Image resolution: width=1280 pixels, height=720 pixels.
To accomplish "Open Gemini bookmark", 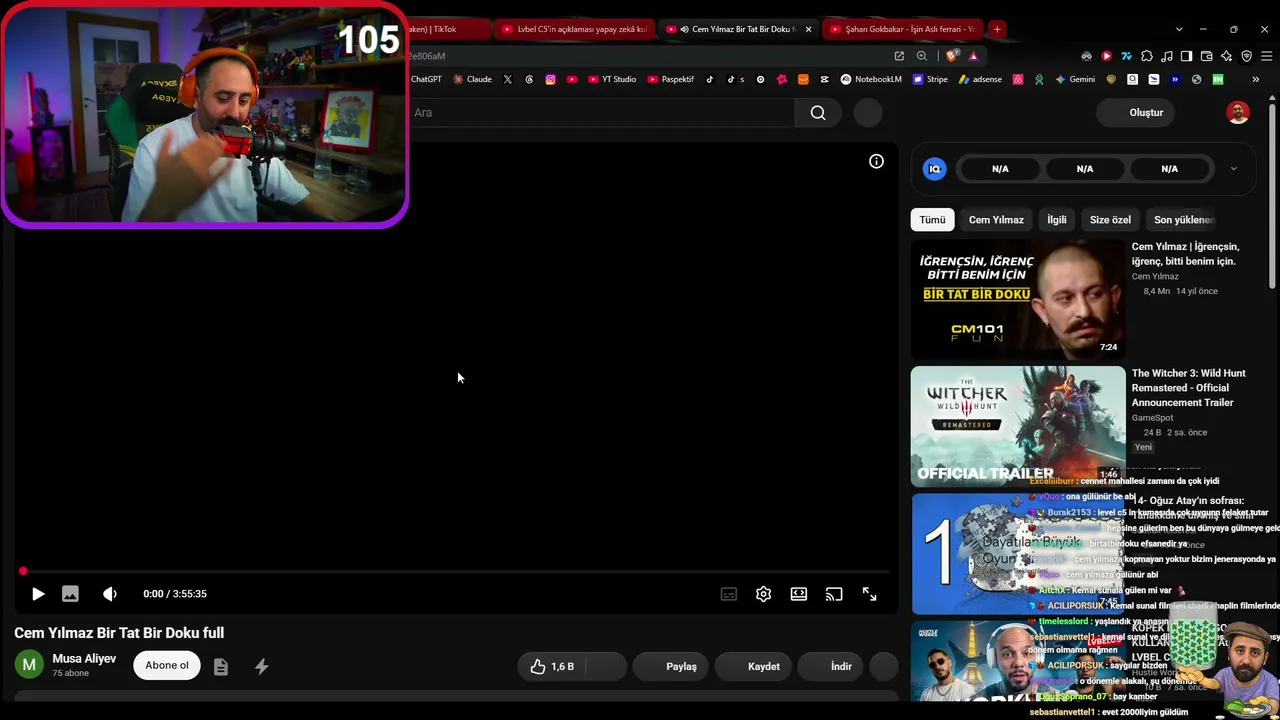I will [x=1075, y=79].
